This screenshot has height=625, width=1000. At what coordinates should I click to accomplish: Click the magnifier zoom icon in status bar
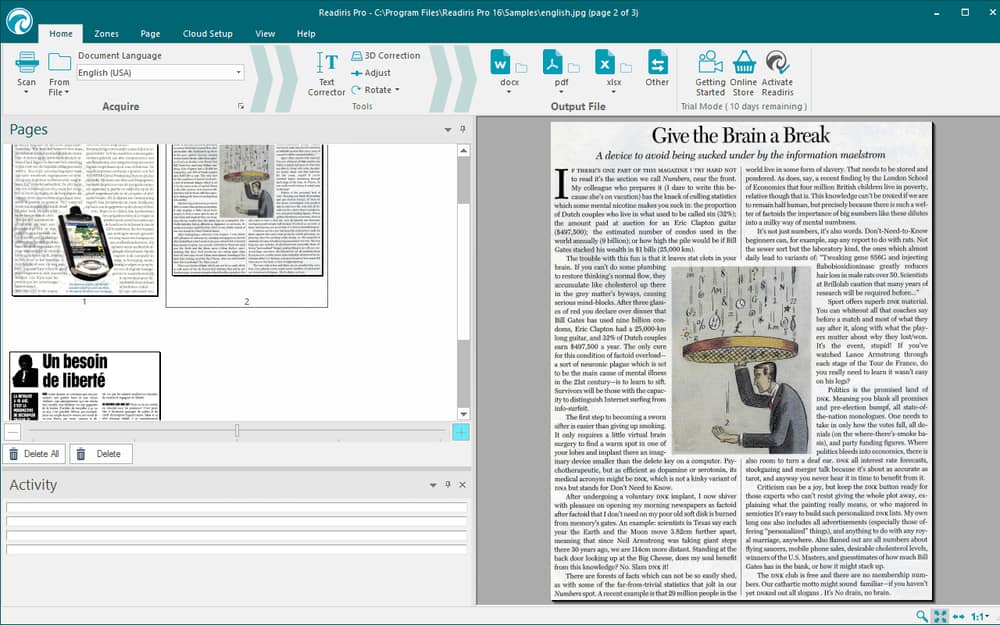point(922,616)
